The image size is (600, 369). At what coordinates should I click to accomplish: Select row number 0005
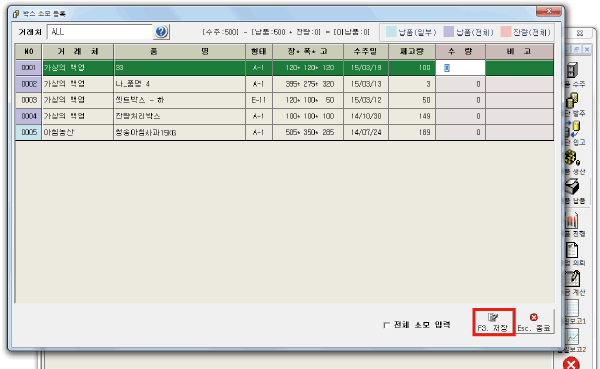[x=29, y=132]
